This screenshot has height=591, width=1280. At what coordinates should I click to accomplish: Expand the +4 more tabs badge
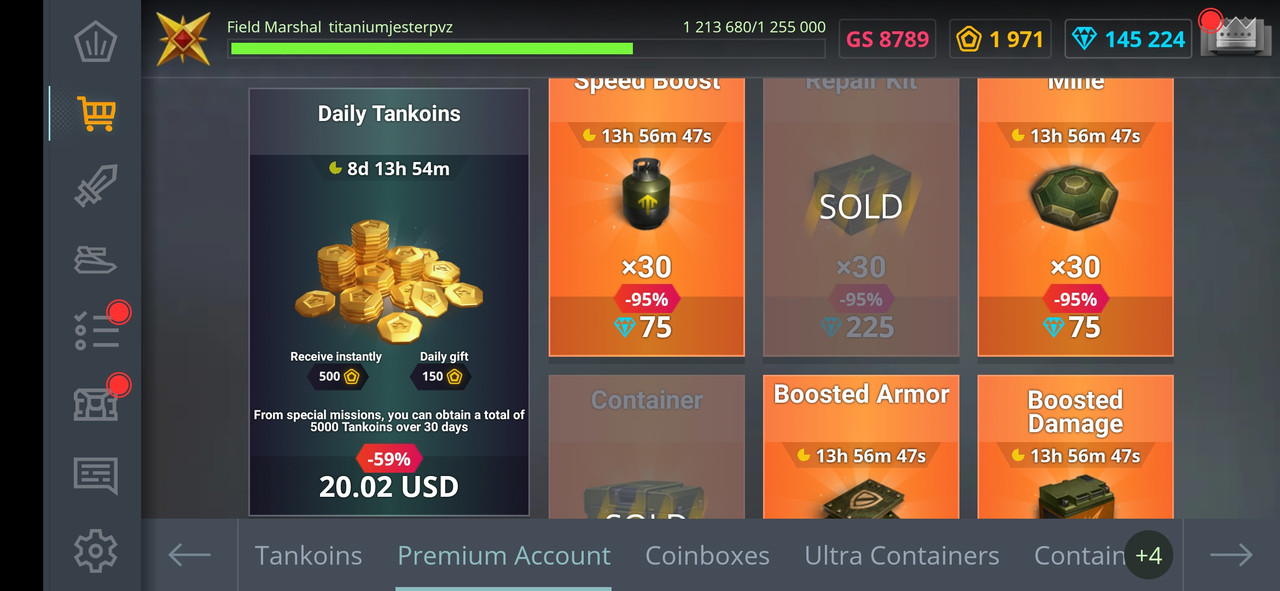click(x=1149, y=555)
